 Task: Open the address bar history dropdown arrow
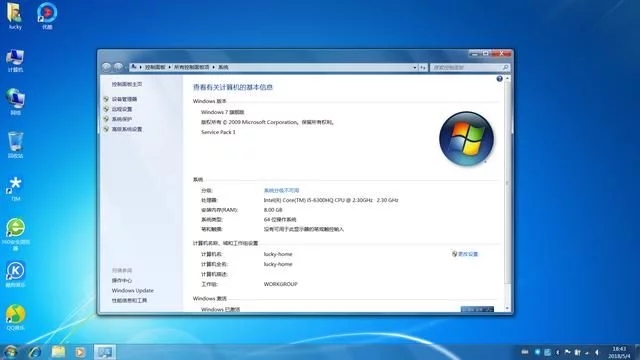point(415,68)
